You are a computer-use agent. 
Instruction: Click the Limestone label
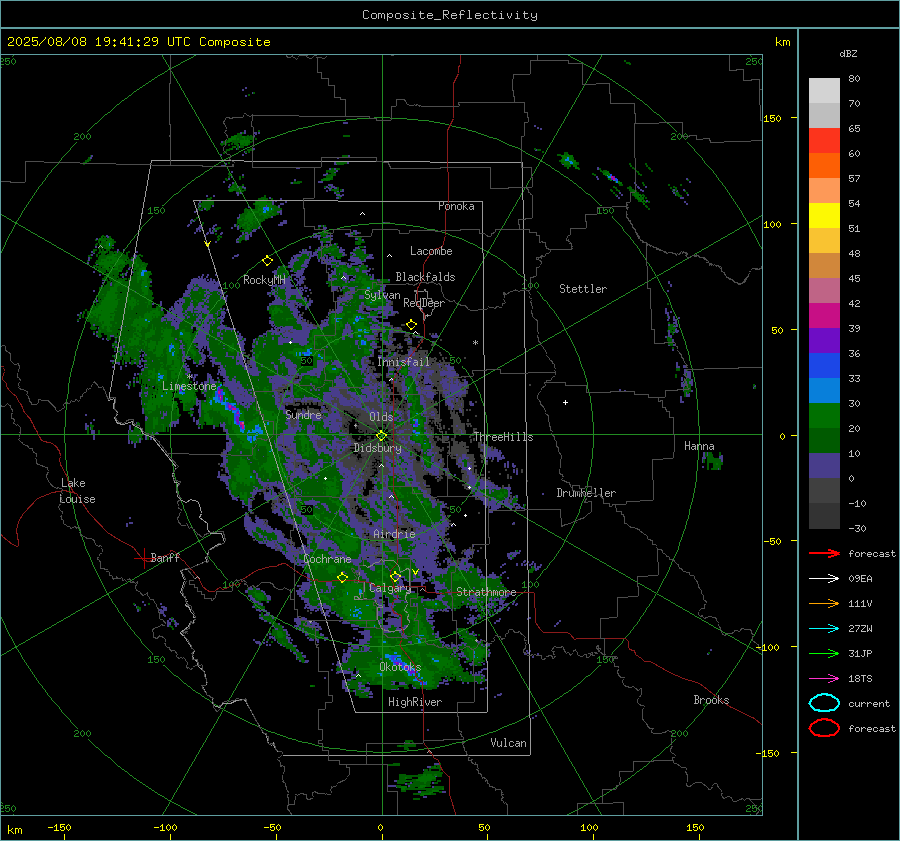coord(189,386)
